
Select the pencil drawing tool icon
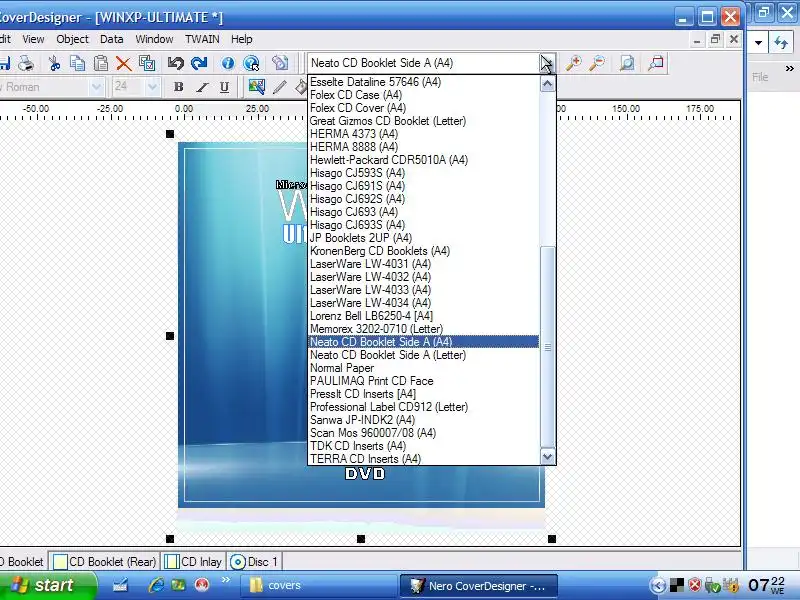coord(279,87)
